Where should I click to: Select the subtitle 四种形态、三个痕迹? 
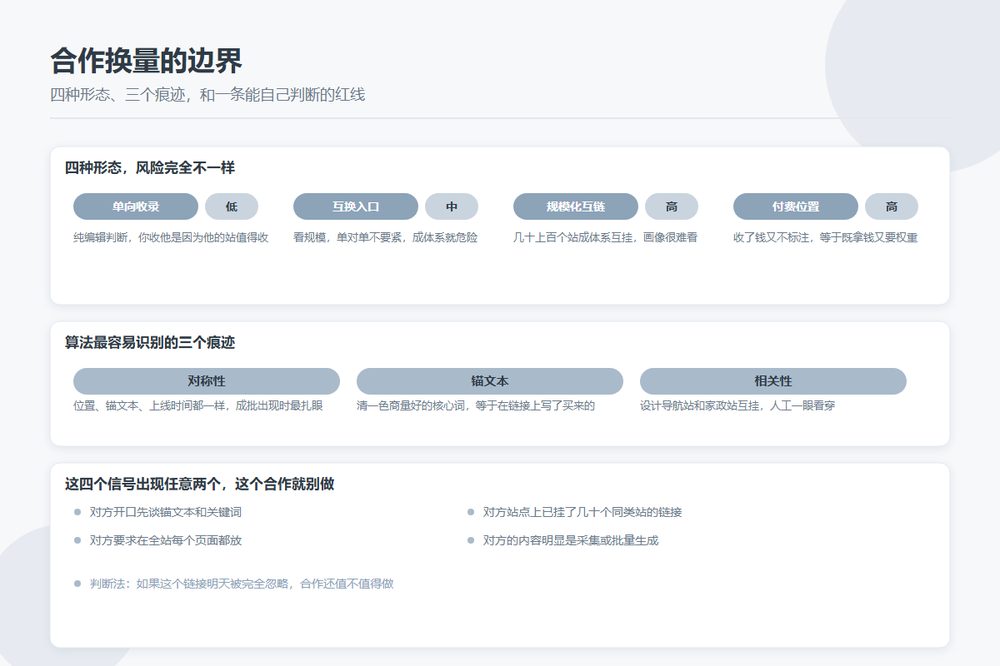click(117, 94)
